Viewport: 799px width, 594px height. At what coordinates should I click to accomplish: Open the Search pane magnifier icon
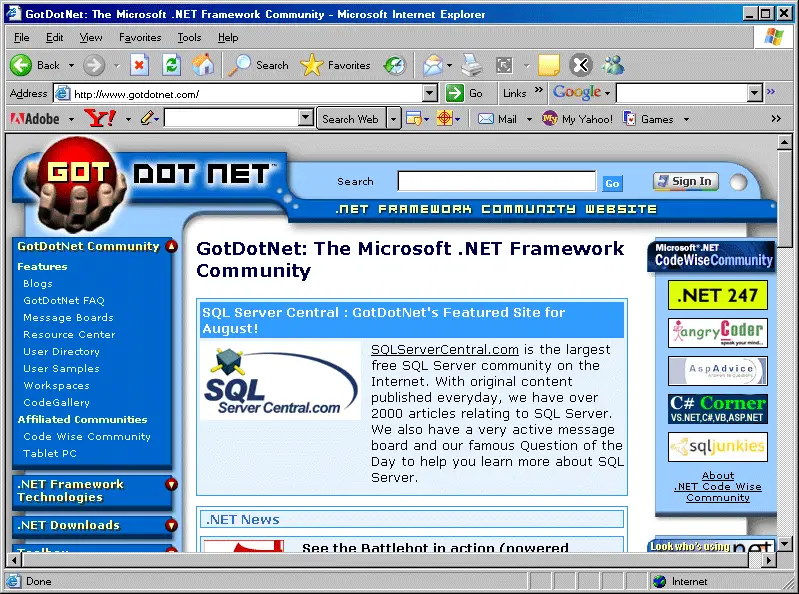[239, 65]
